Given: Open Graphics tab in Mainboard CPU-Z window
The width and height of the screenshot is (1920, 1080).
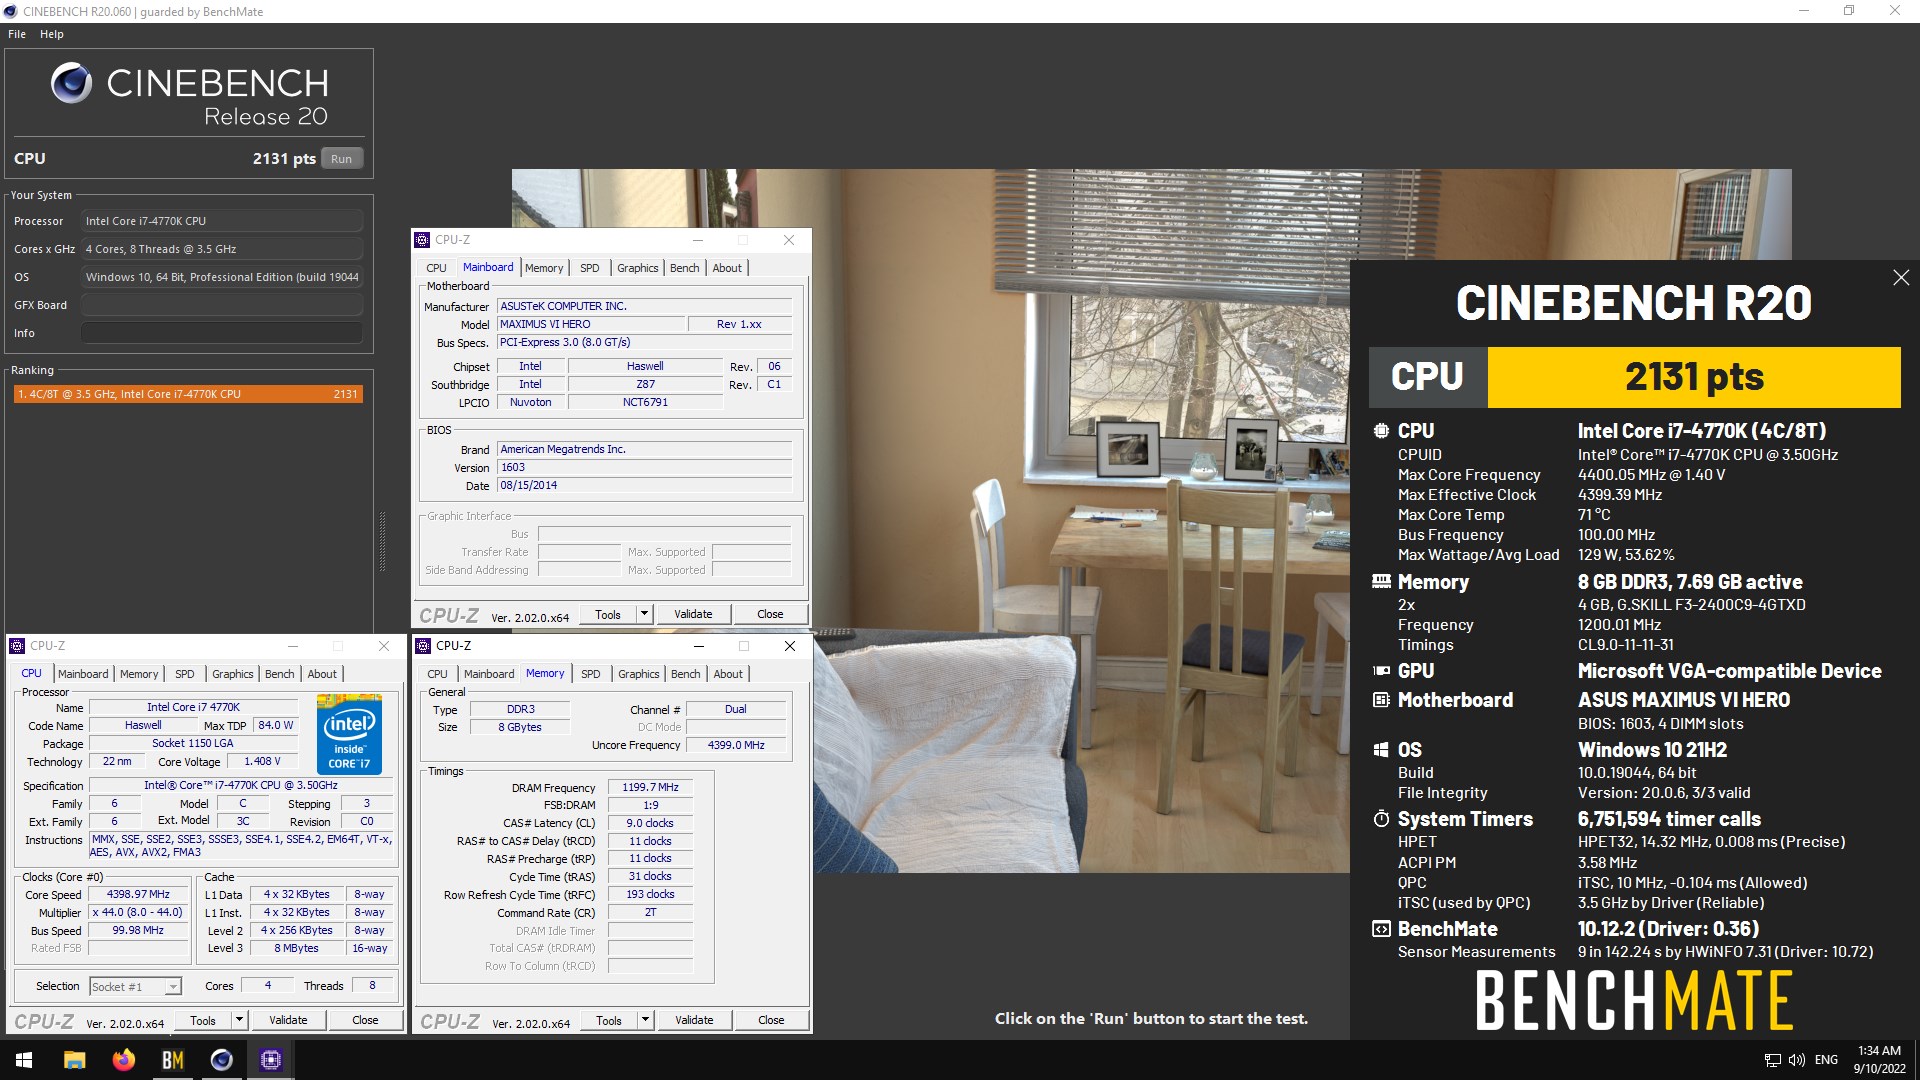Looking at the screenshot, I should (x=638, y=268).
